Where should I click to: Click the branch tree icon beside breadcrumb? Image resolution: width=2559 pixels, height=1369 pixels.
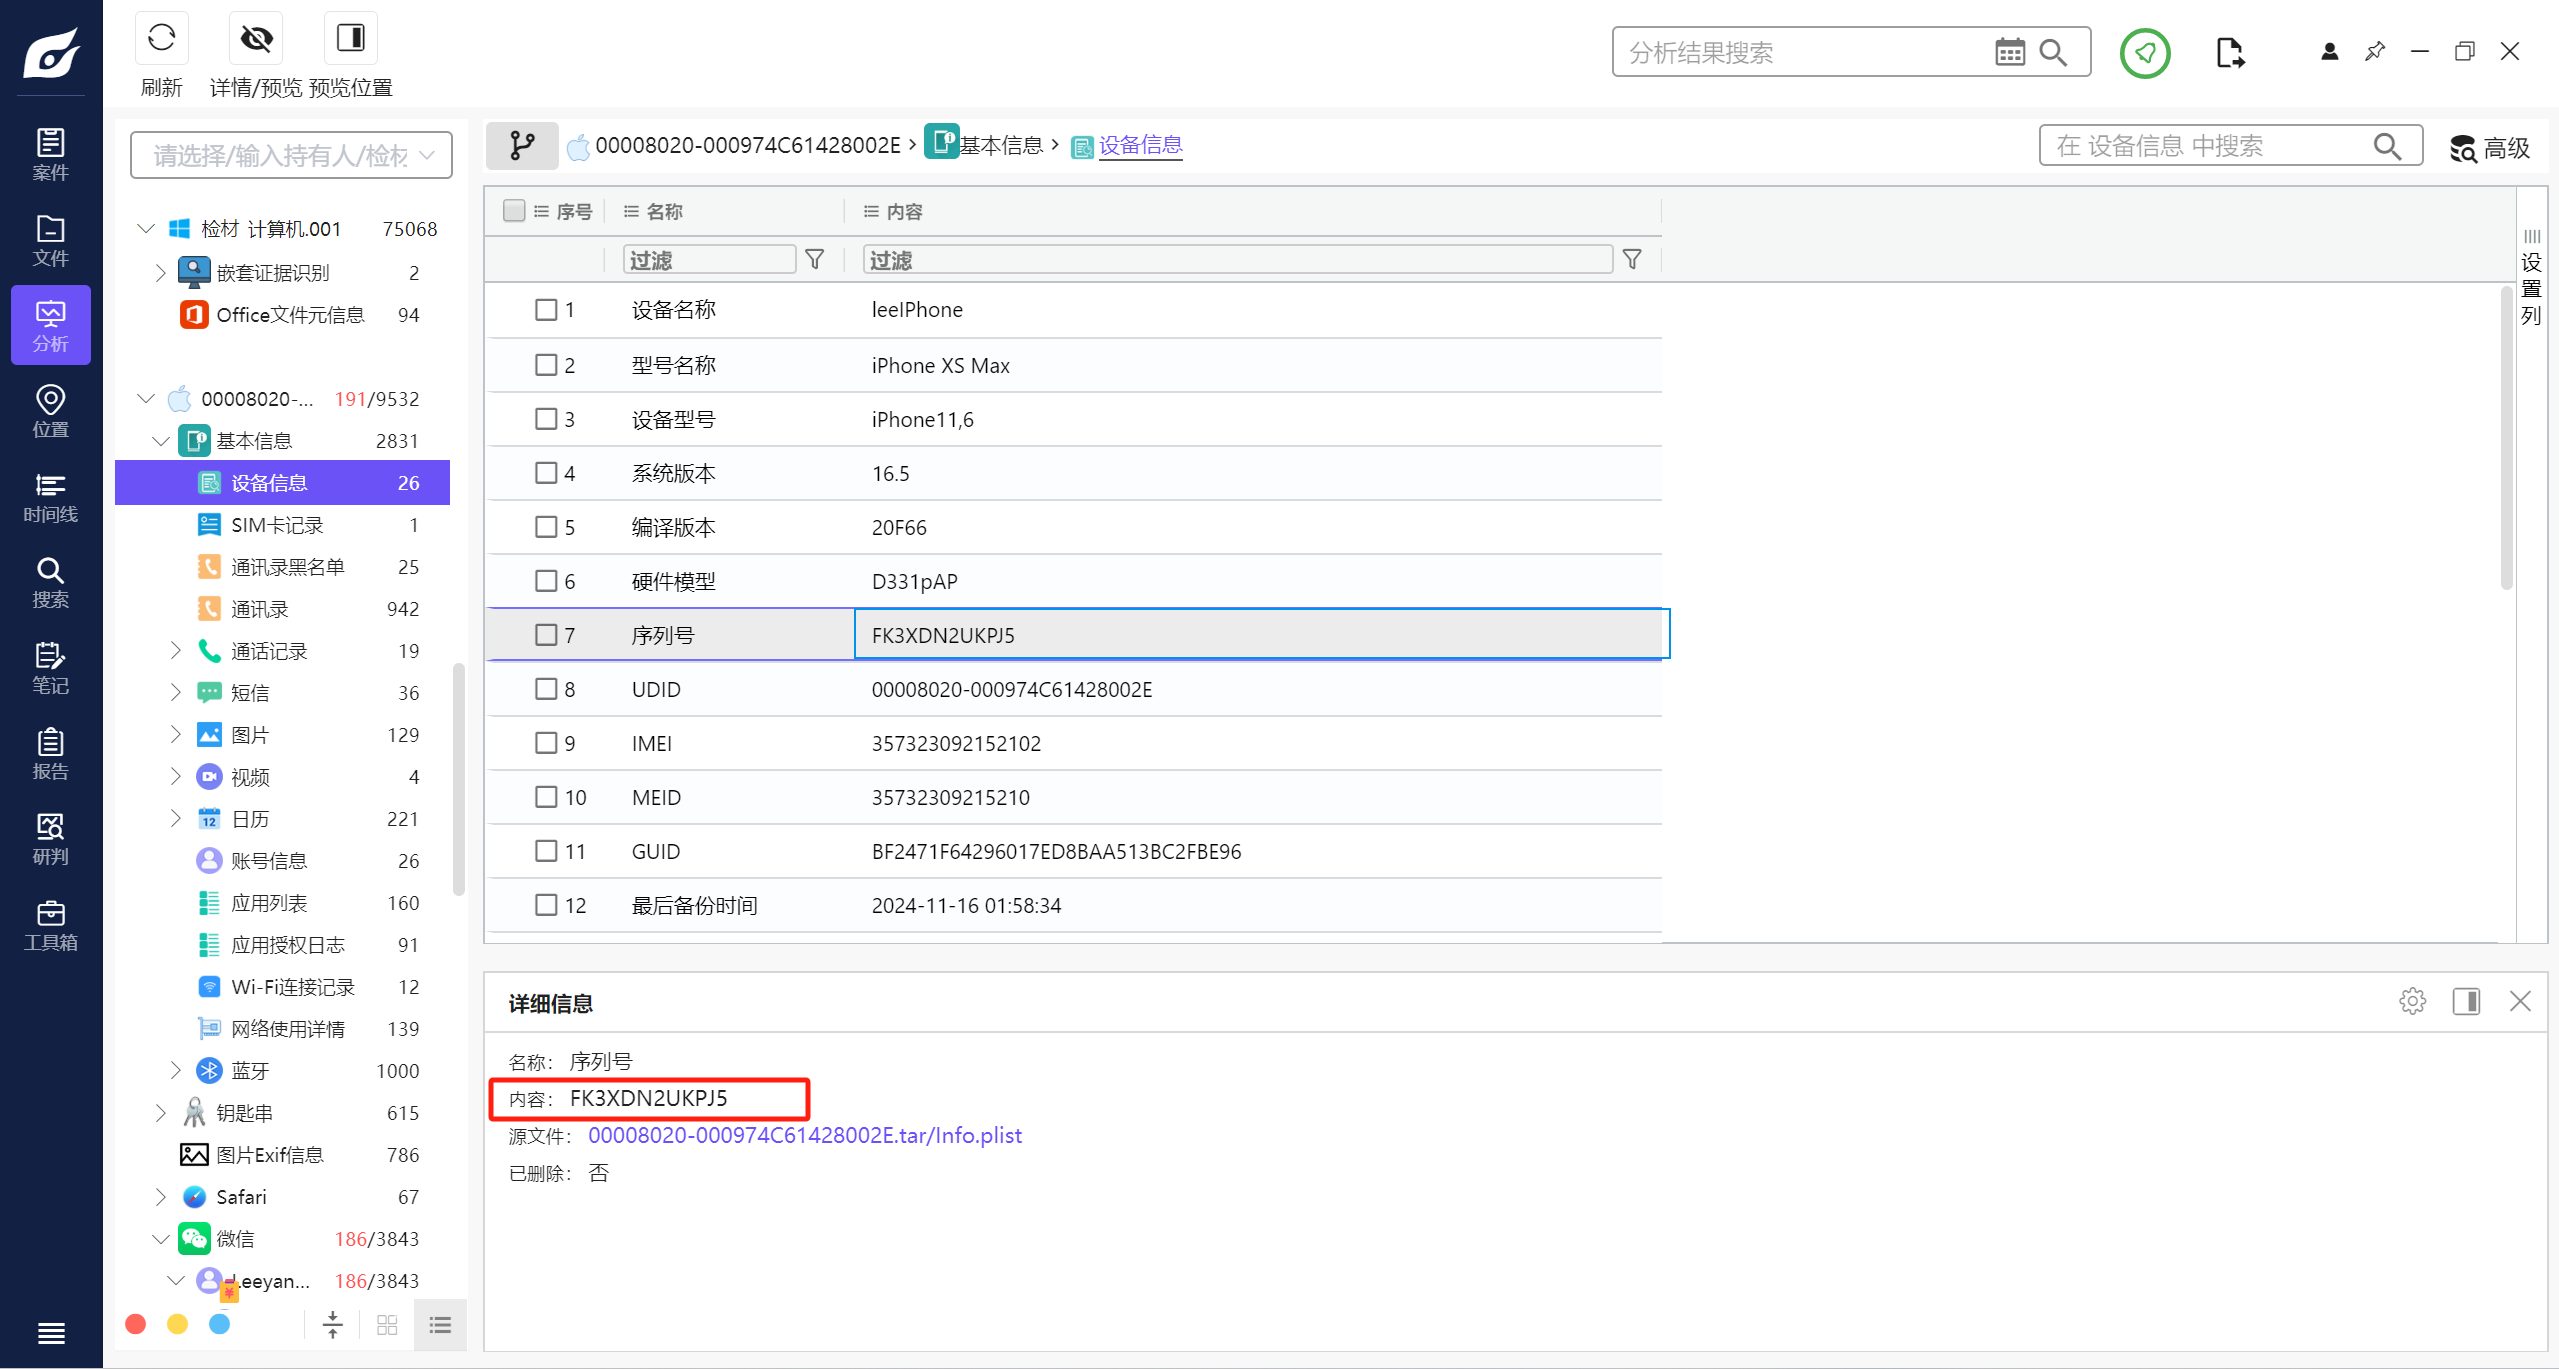(x=522, y=146)
